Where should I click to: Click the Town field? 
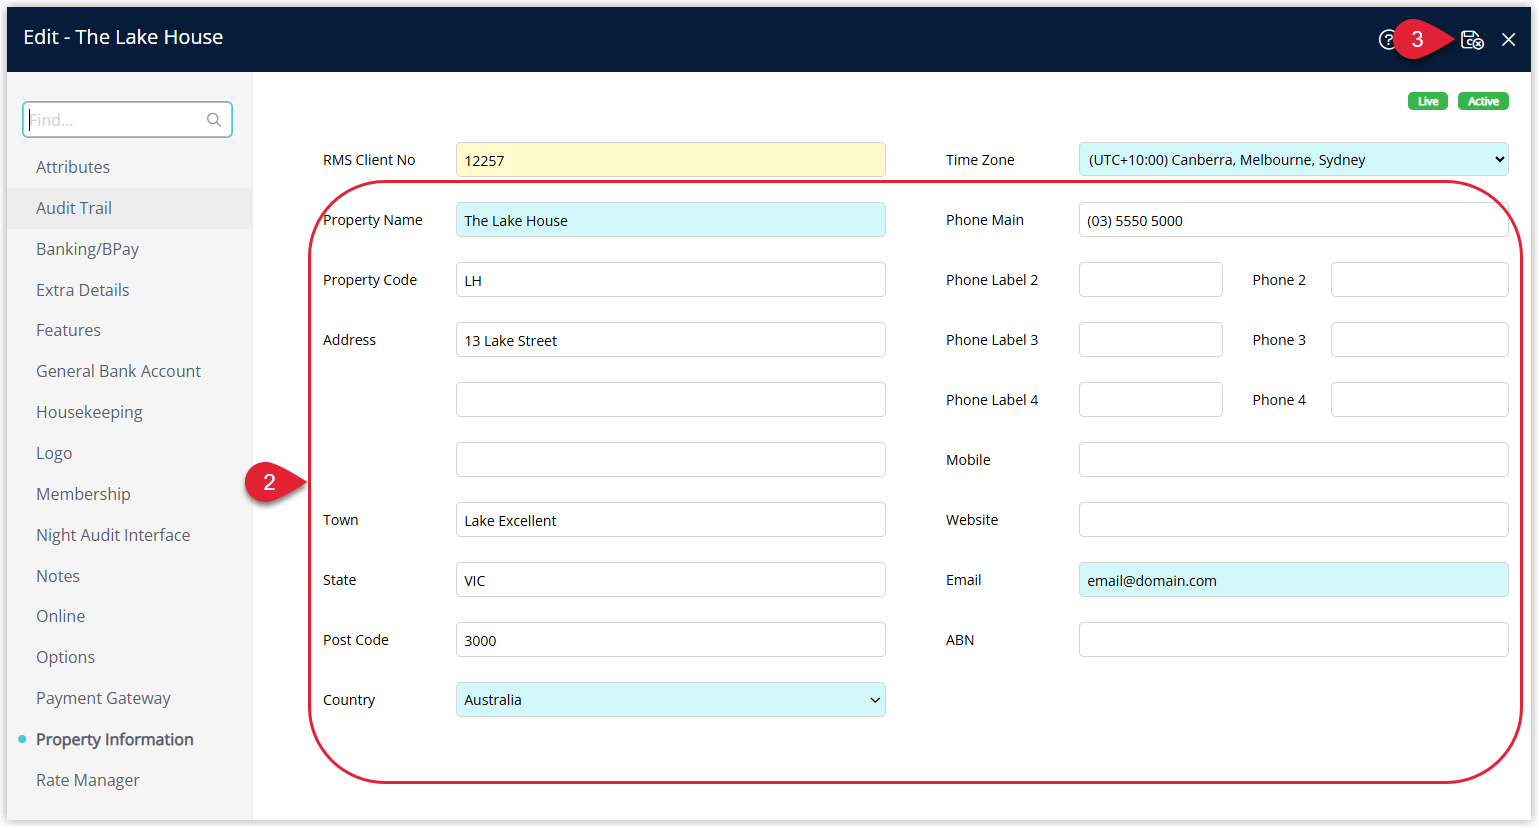pos(670,520)
